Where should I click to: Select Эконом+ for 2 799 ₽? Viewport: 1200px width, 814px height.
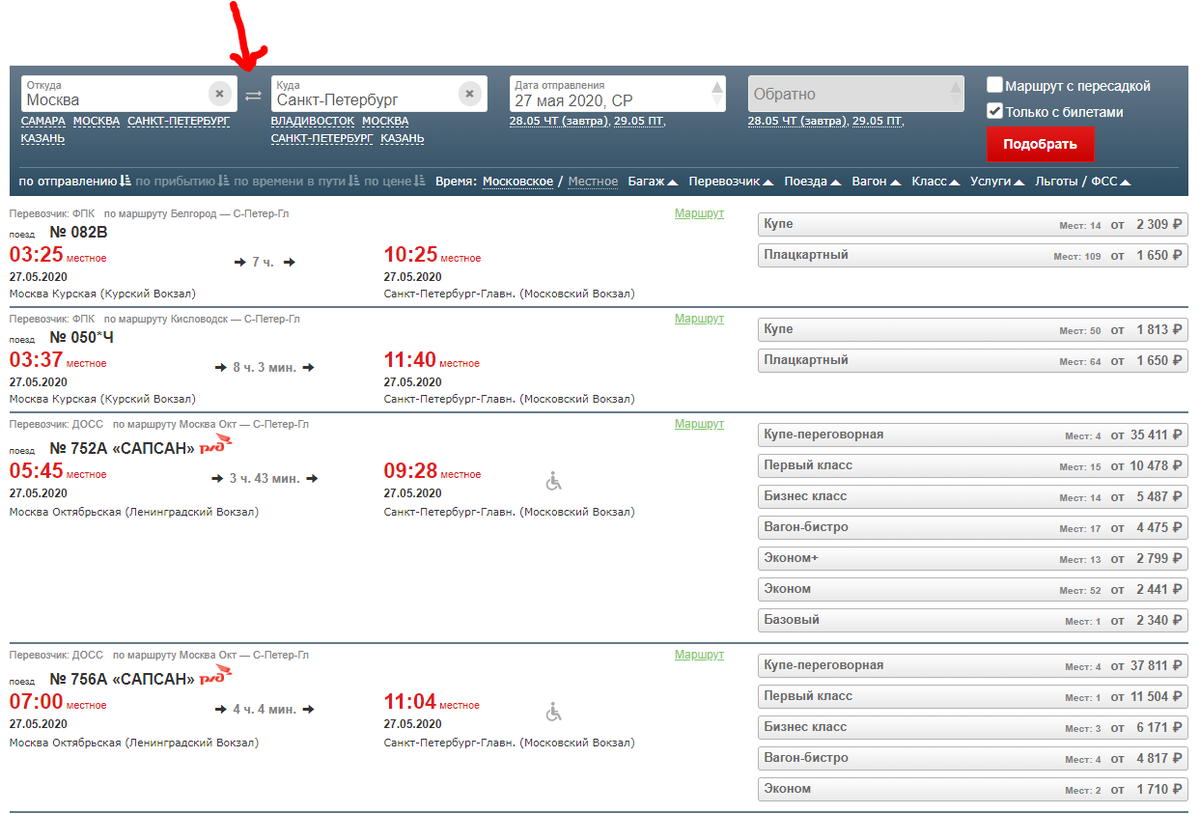tap(973, 559)
